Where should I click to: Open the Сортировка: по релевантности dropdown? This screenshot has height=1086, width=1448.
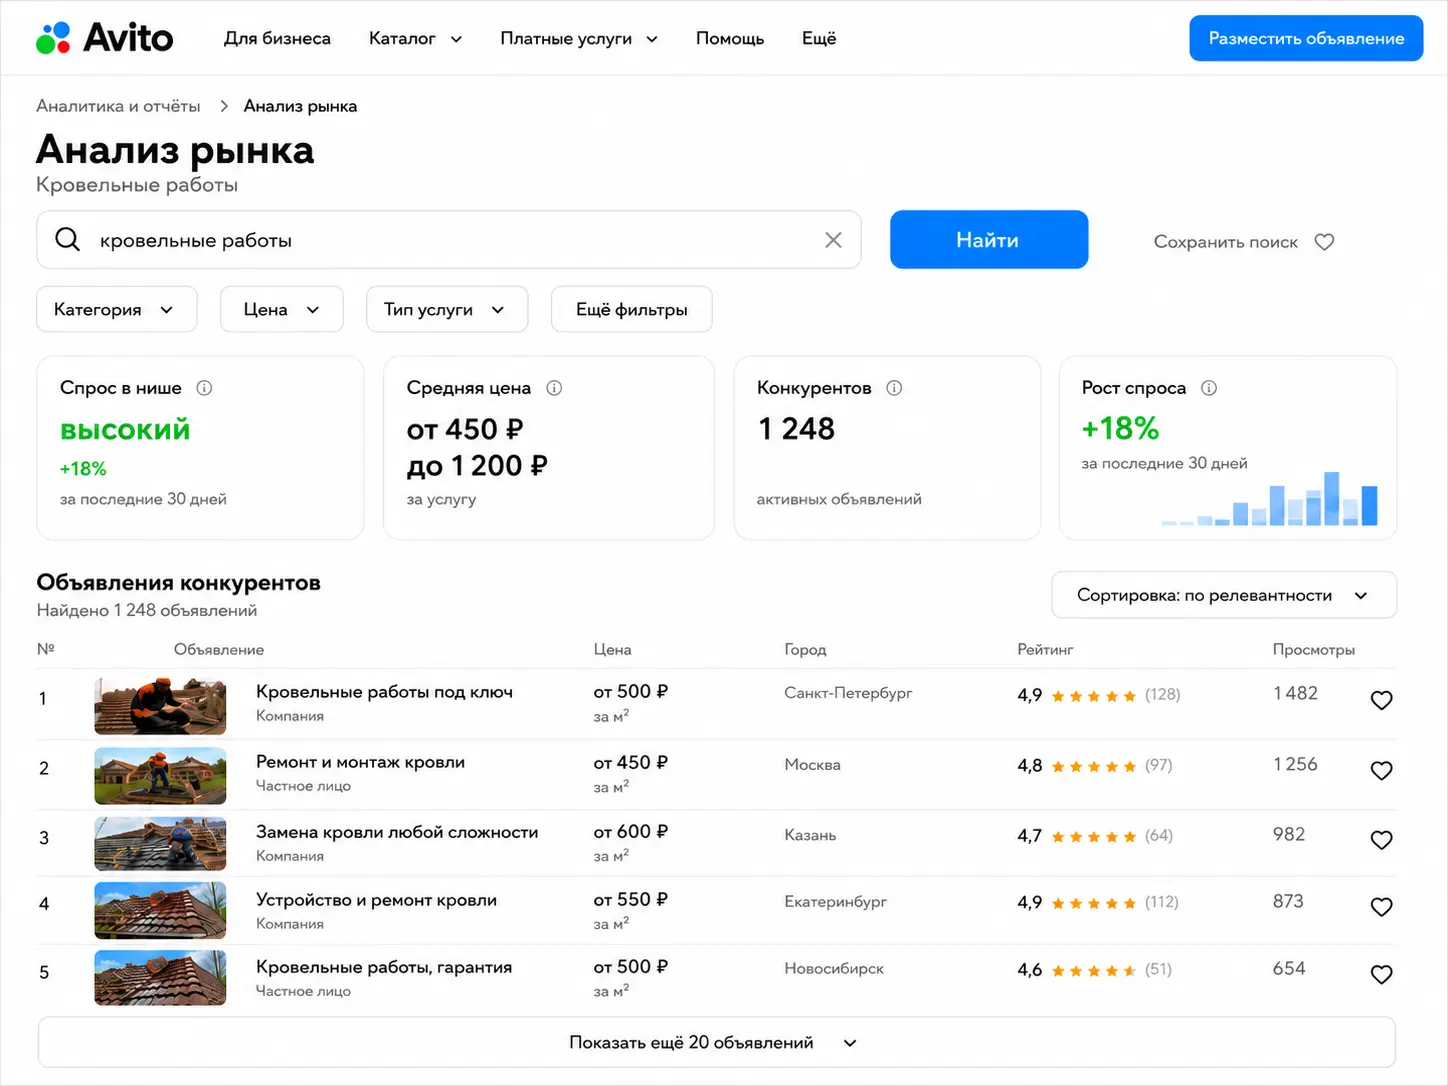tap(1224, 595)
